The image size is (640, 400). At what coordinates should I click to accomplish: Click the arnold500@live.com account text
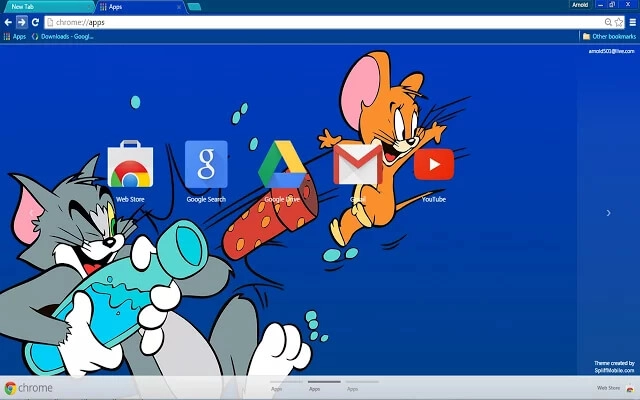point(611,51)
